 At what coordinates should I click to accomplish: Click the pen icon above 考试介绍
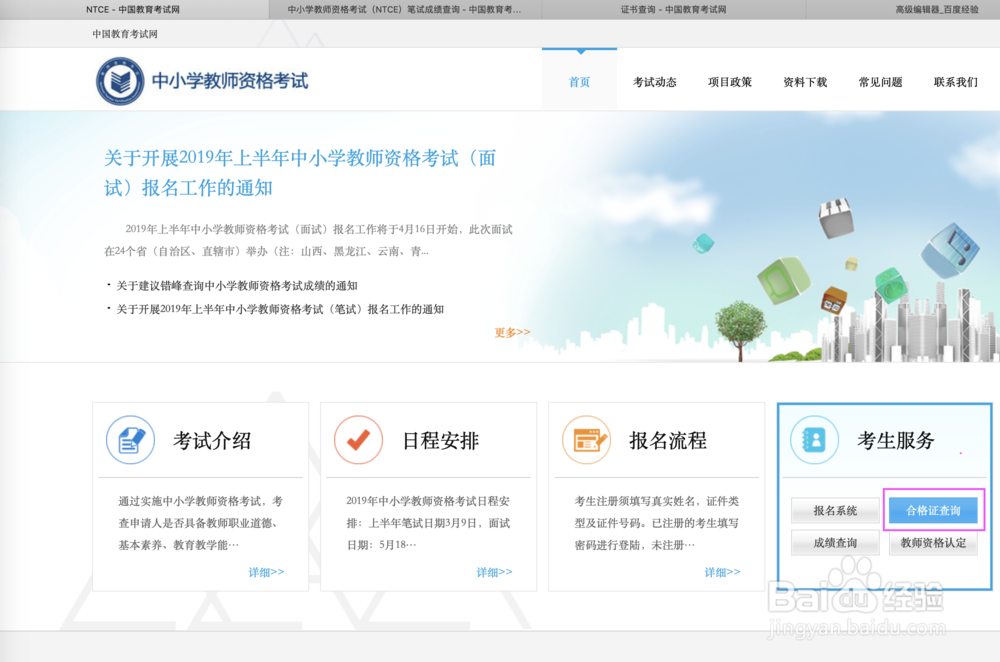pos(129,439)
